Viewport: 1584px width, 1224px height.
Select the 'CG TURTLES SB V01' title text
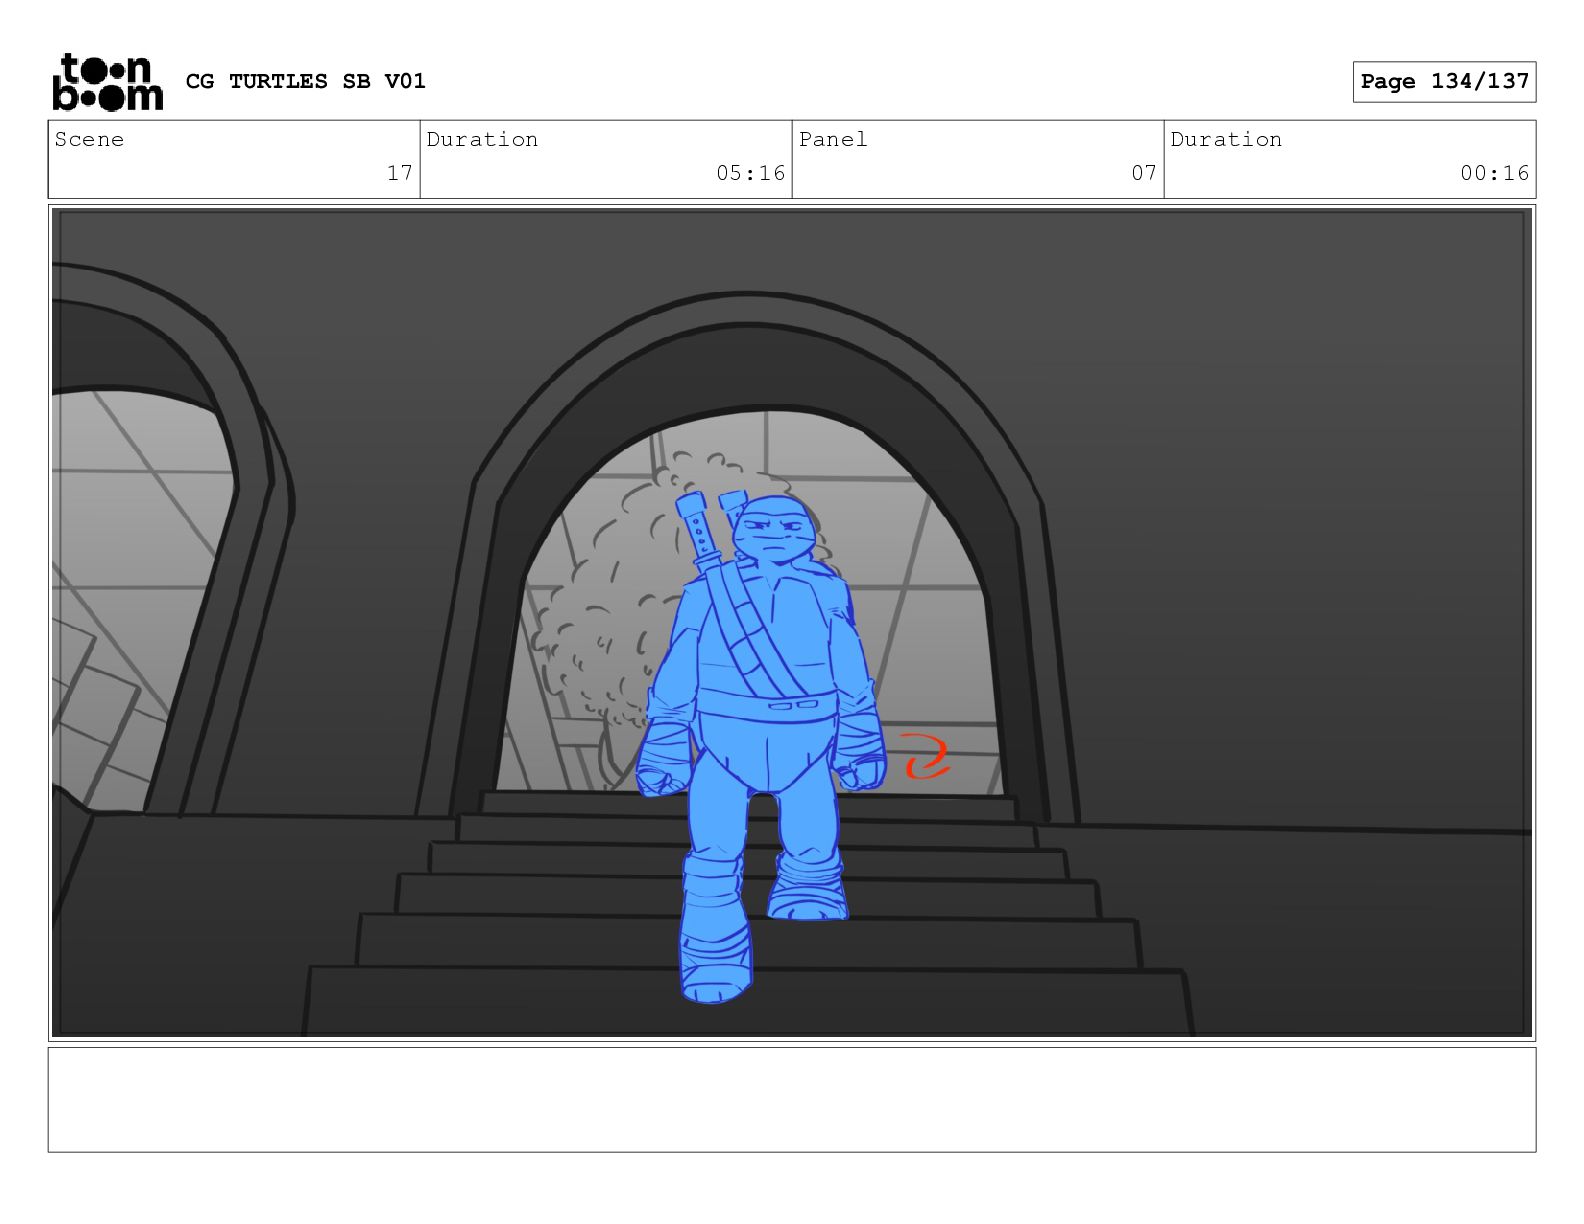pos(306,81)
